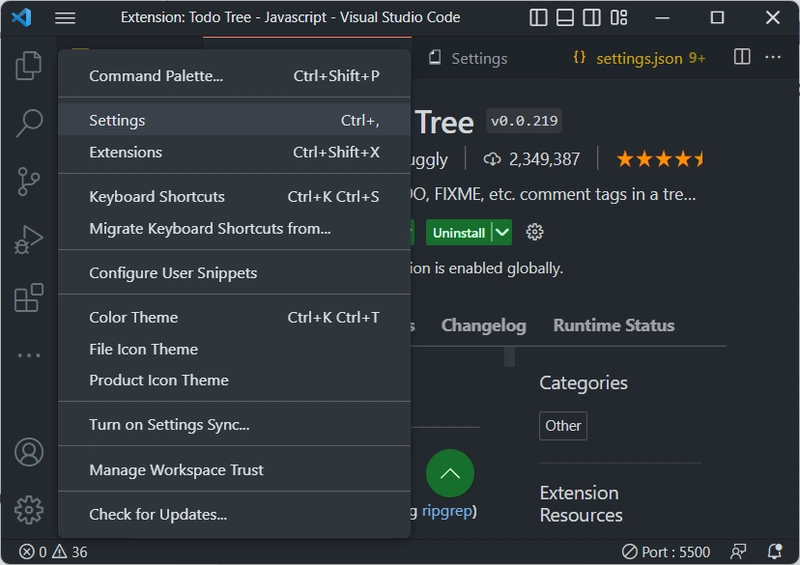The image size is (800, 565).
Task: Switch to settings.json editor tab
Action: [639, 58]
